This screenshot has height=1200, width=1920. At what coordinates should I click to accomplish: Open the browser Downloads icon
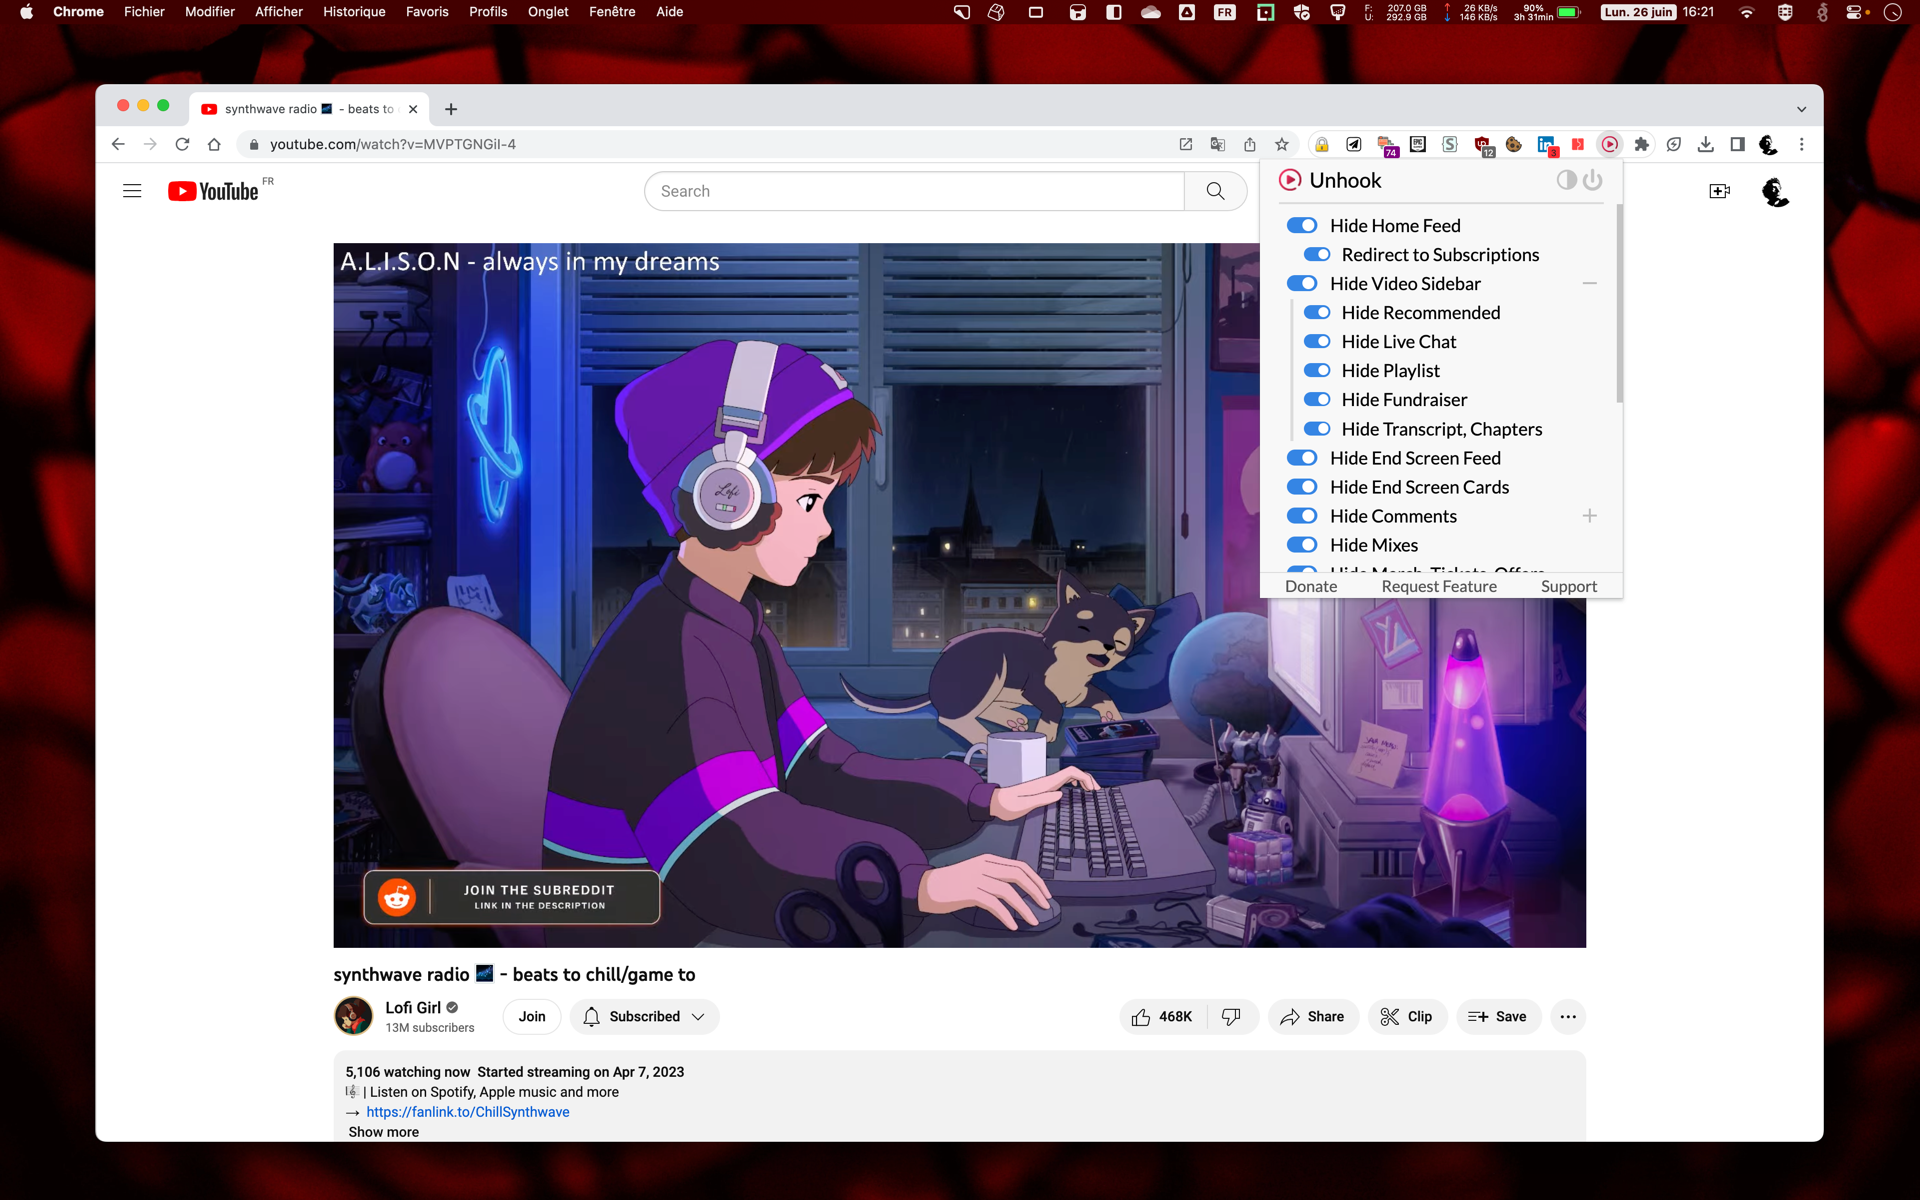(1705, 144)
